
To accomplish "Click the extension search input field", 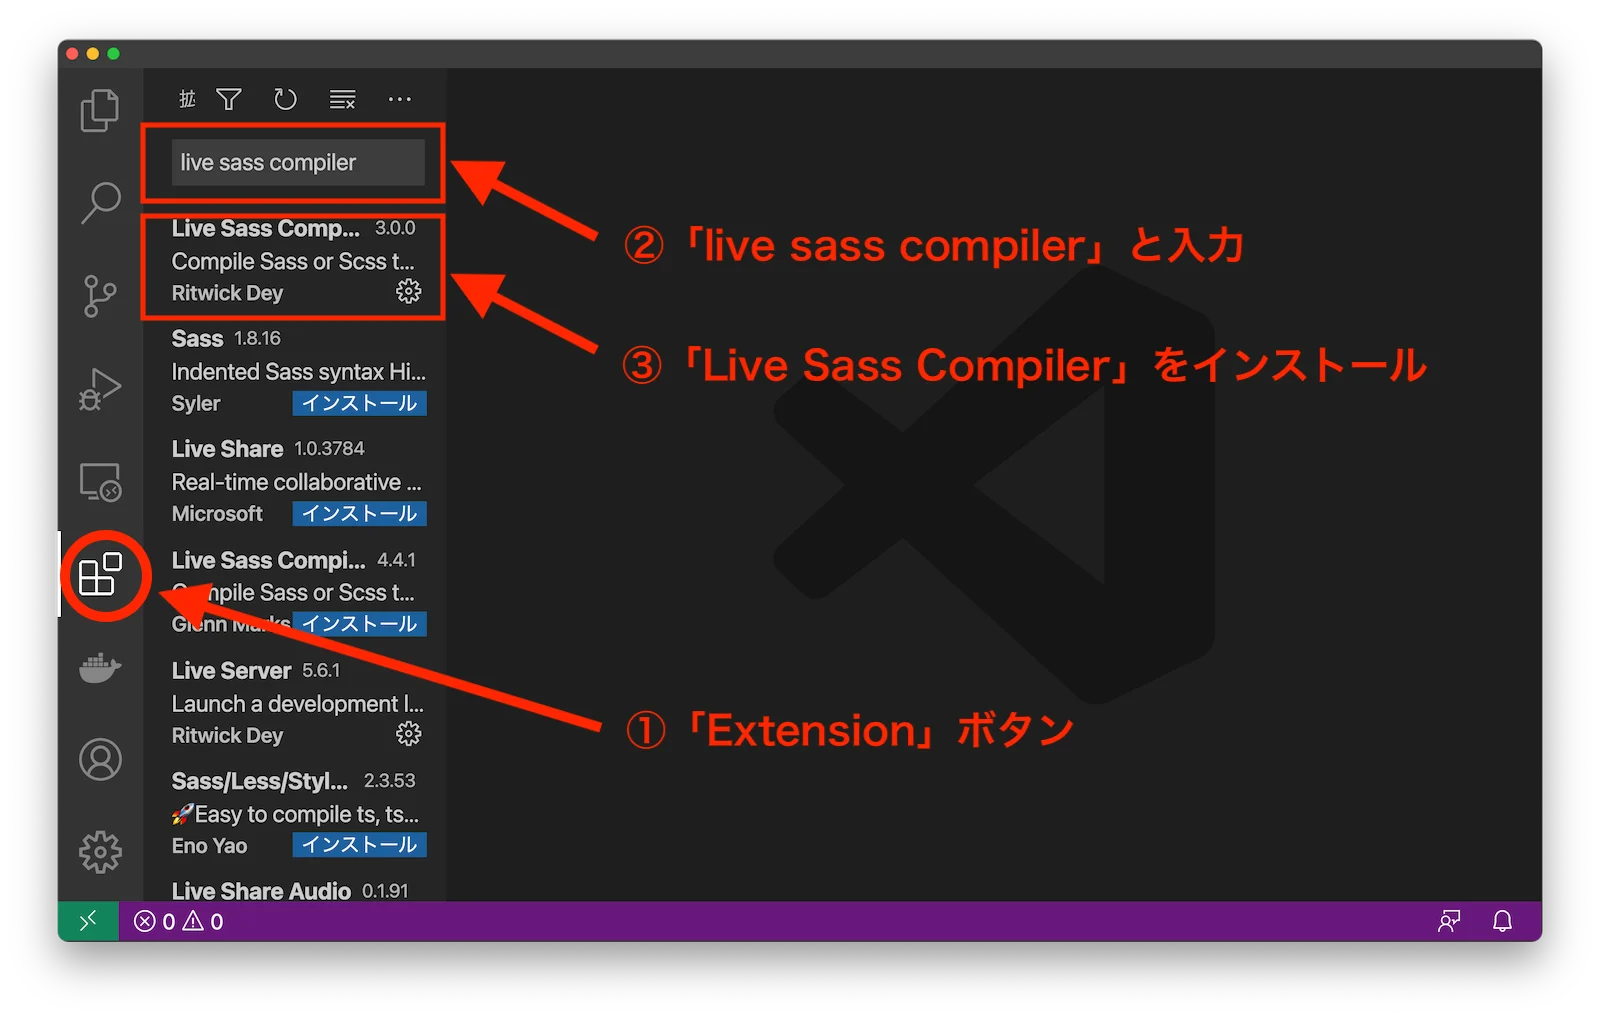I will point(300,162).
